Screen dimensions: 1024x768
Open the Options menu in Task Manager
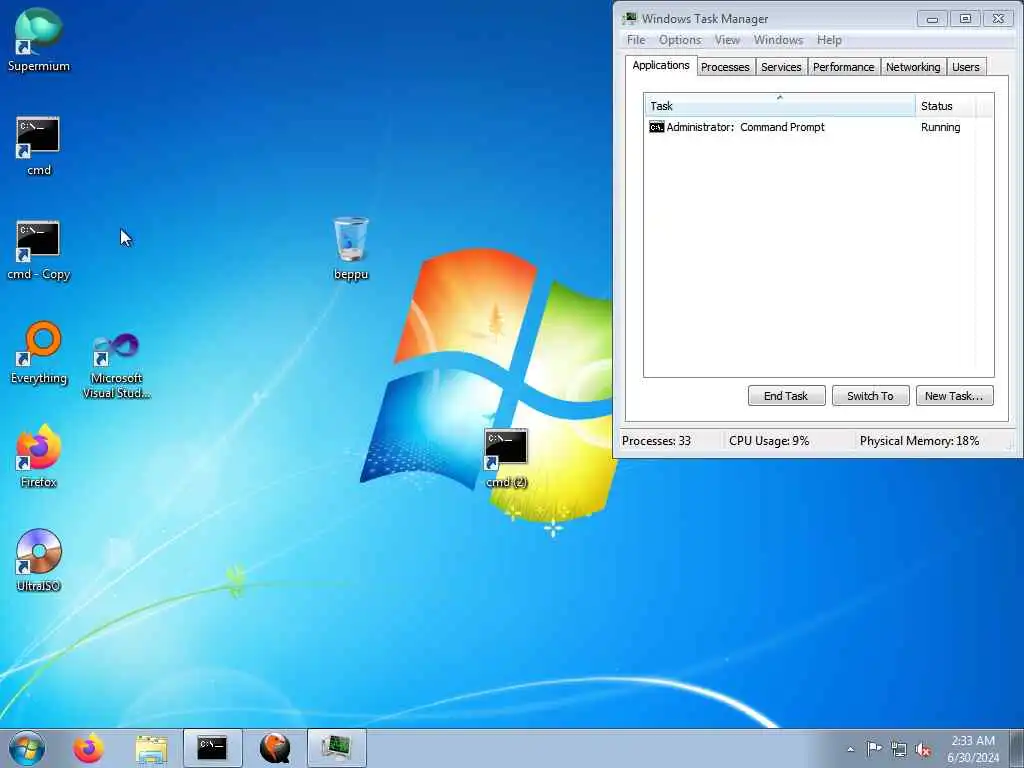(x=680, y=40)
